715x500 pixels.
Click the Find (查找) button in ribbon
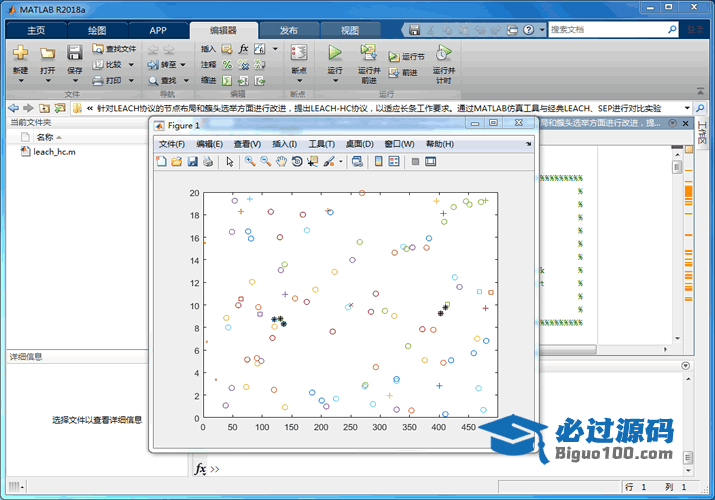(162, 81)
